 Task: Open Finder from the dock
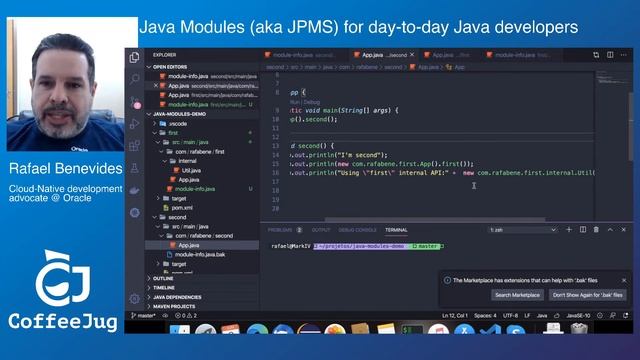[180, 329]
